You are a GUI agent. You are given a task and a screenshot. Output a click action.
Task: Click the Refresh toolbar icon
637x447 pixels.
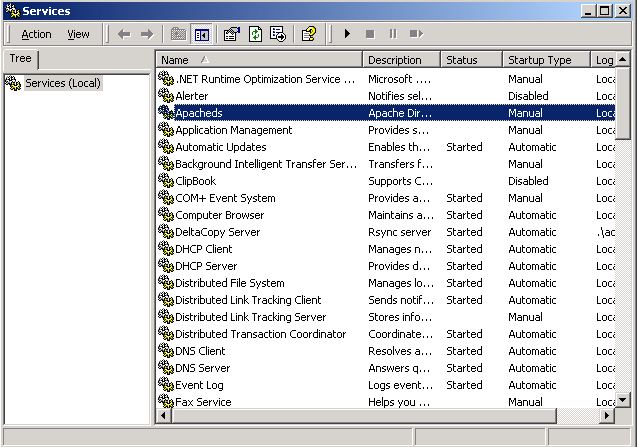tap(255, 34)
